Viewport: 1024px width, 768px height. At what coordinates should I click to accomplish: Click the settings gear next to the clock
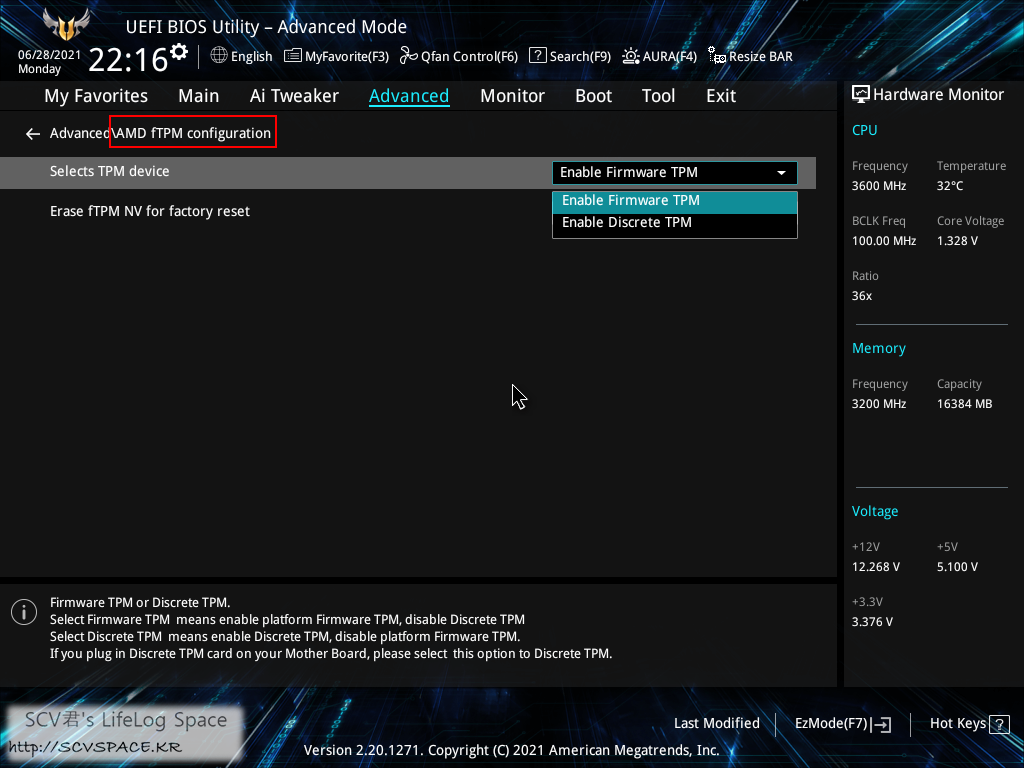[179, 52]
